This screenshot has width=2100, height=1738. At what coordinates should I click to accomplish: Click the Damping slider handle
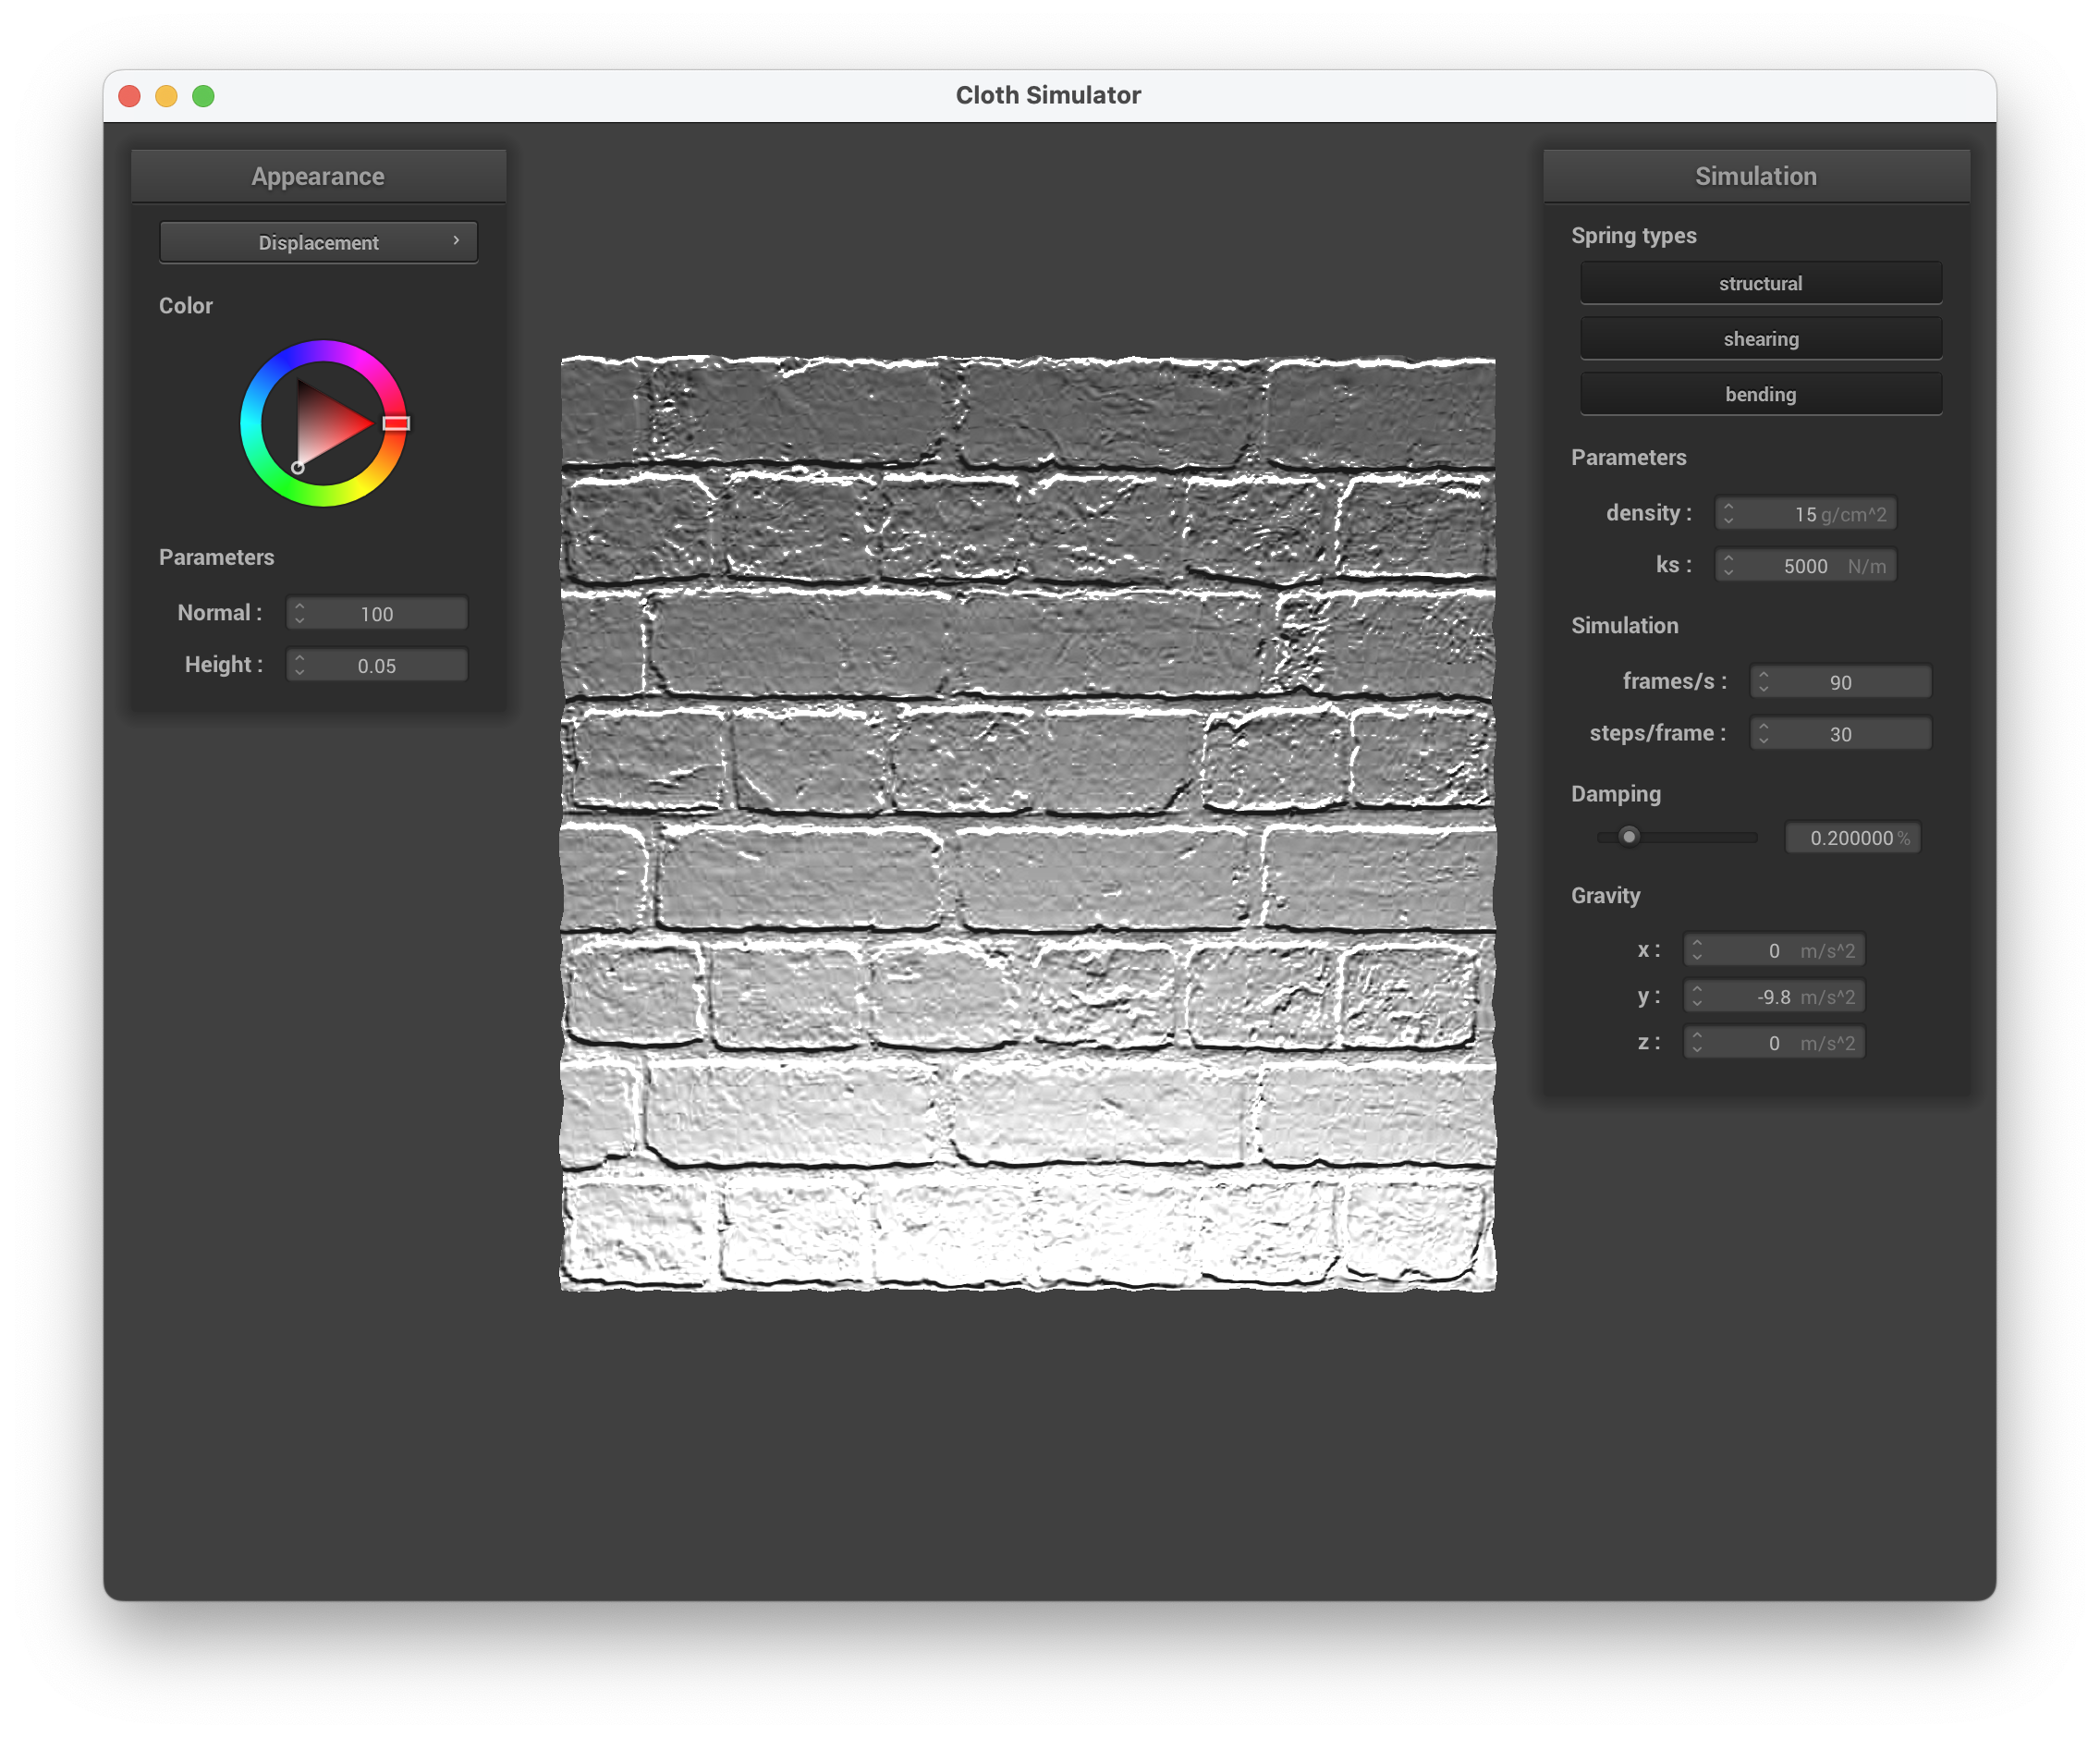[1629, 837]
